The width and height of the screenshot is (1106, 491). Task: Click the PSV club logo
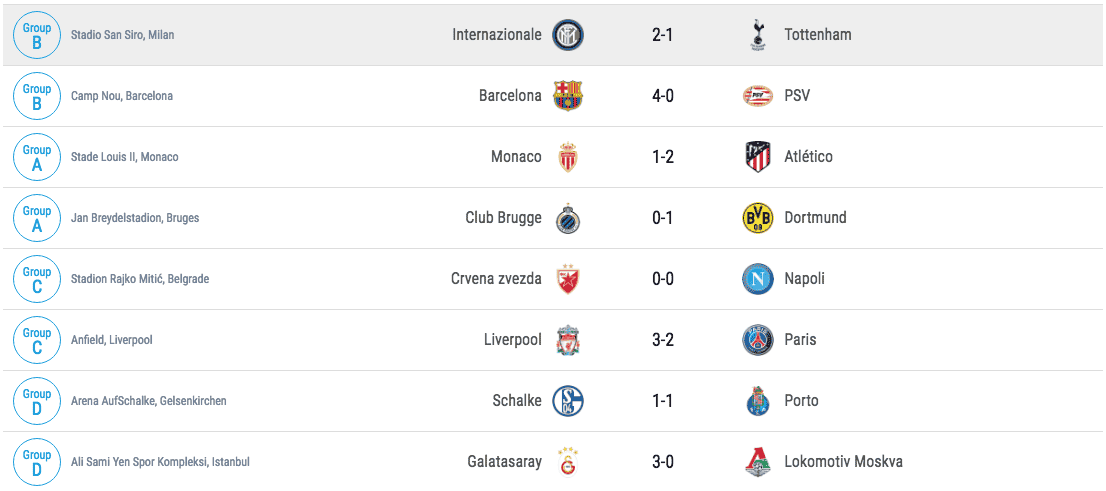[x=758, y=96]
